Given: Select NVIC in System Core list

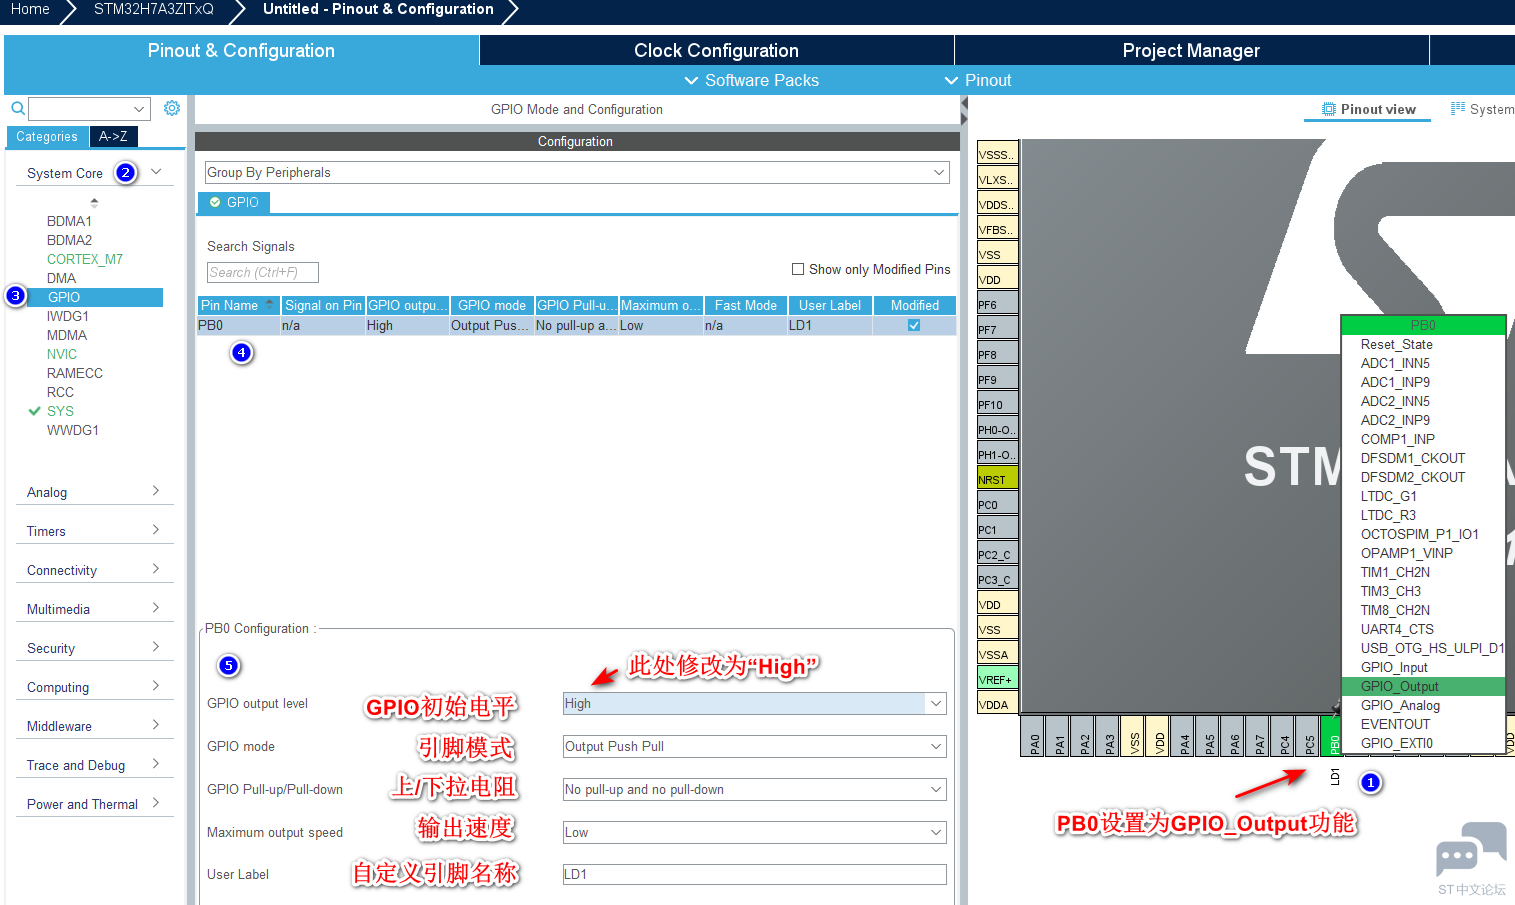Looking at the screenshot, I should [x=62, y=354].
